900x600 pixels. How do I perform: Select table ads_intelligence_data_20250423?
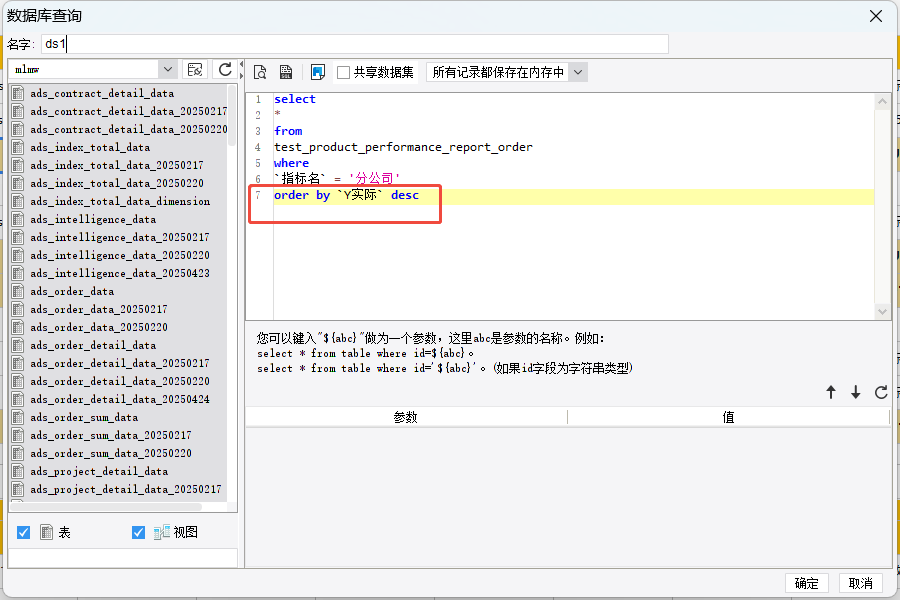coord(119,273)
